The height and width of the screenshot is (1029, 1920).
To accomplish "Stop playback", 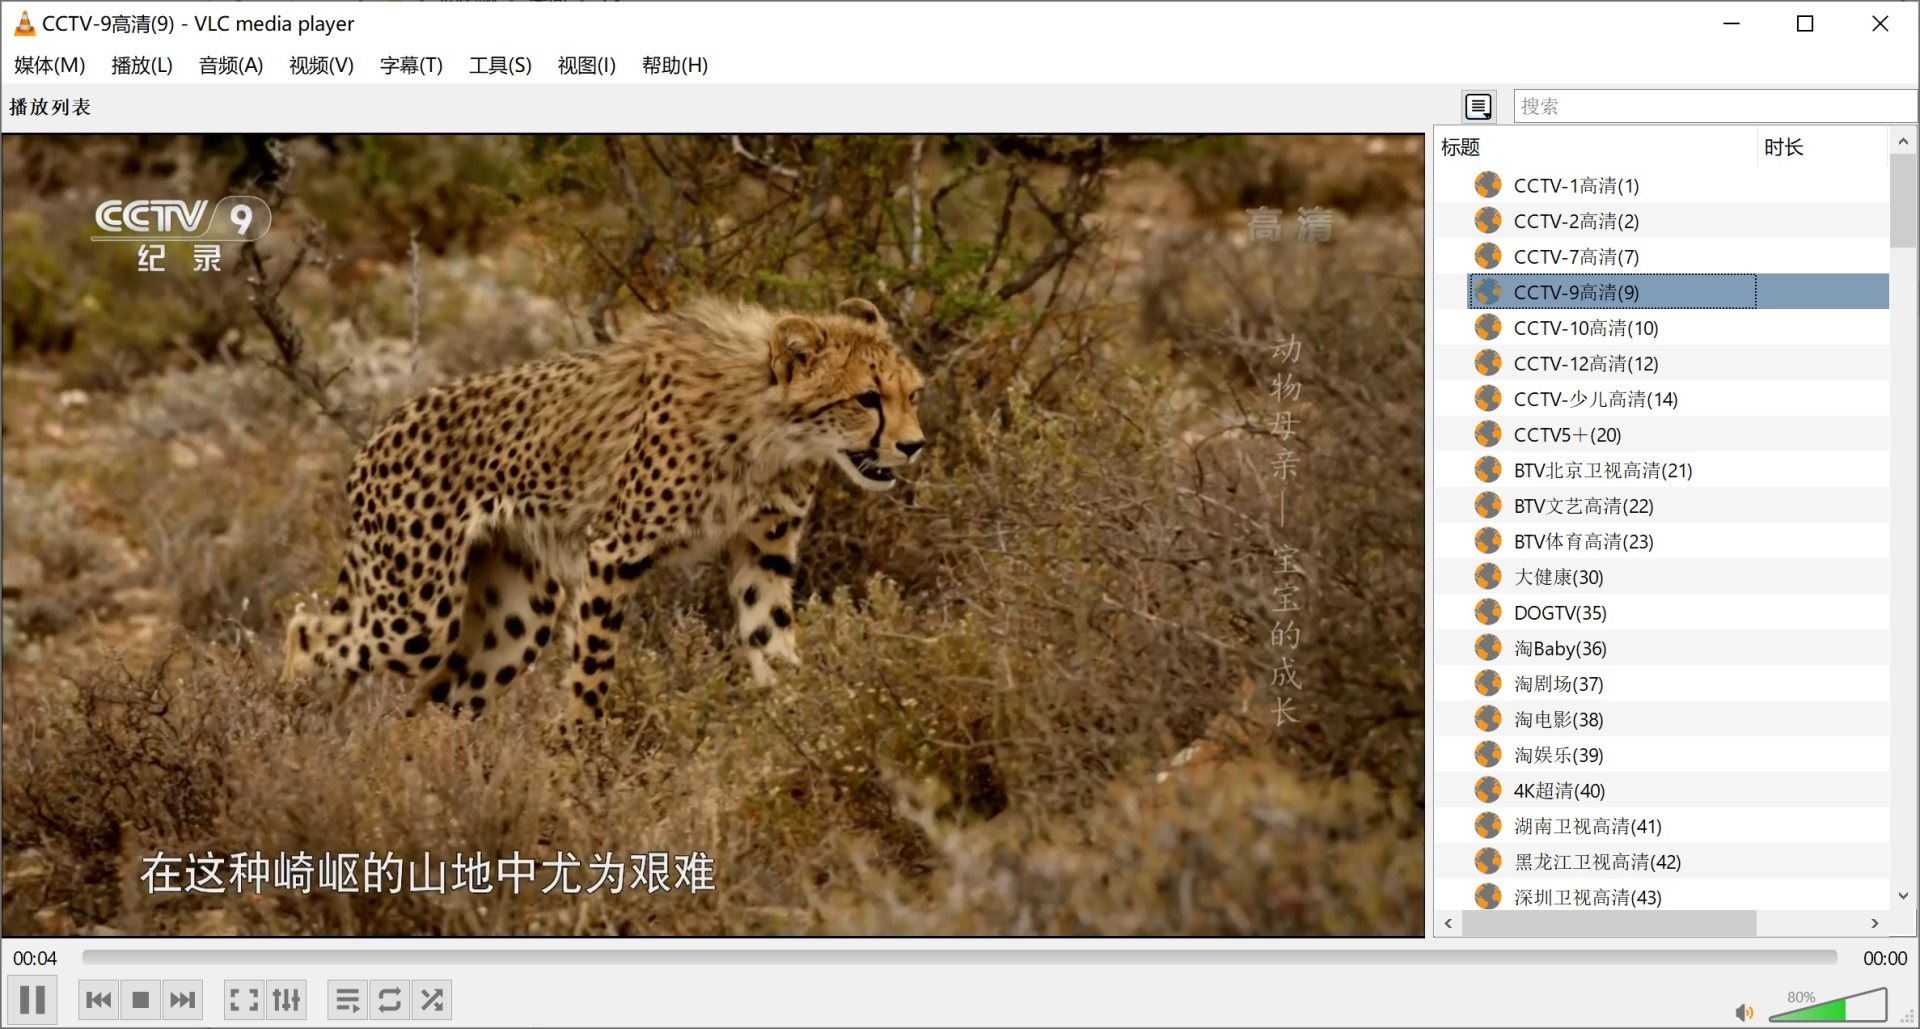I will [x=141, y=999].
